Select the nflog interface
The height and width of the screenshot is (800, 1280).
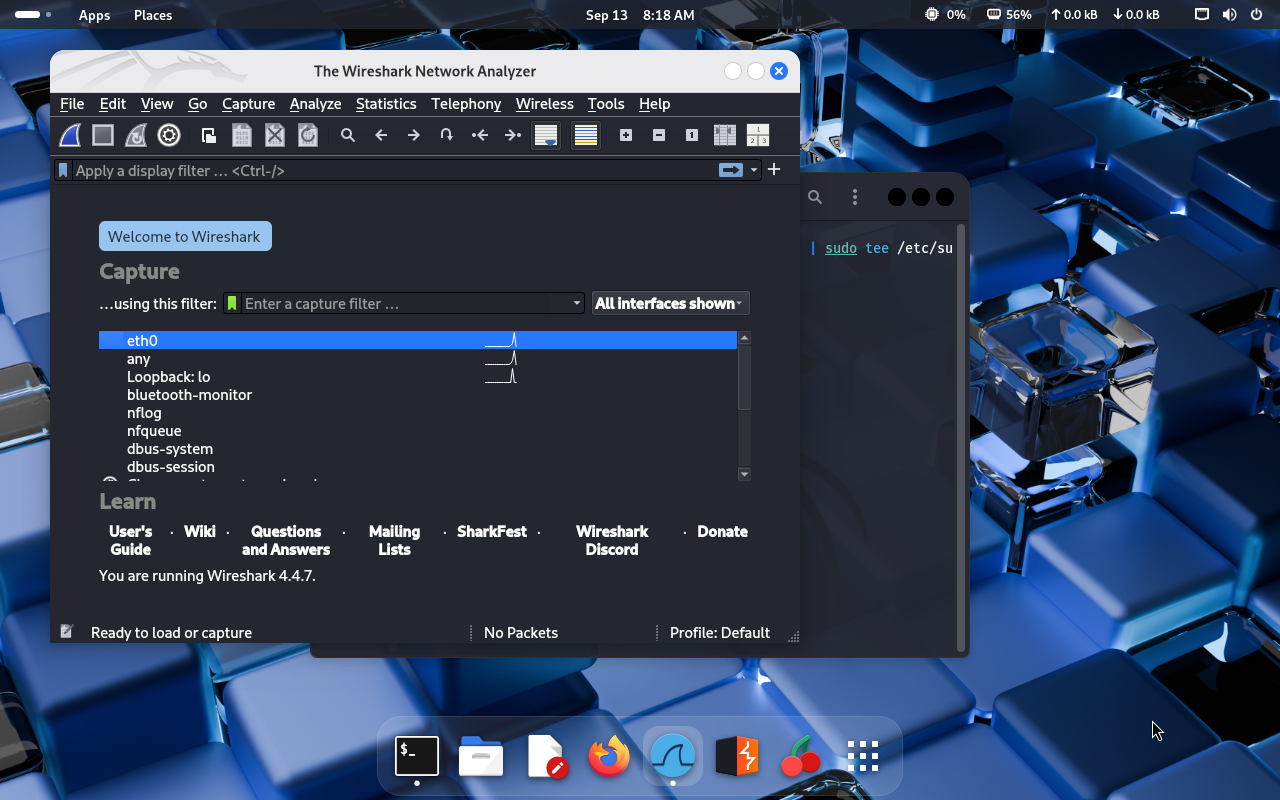point(418,413)
